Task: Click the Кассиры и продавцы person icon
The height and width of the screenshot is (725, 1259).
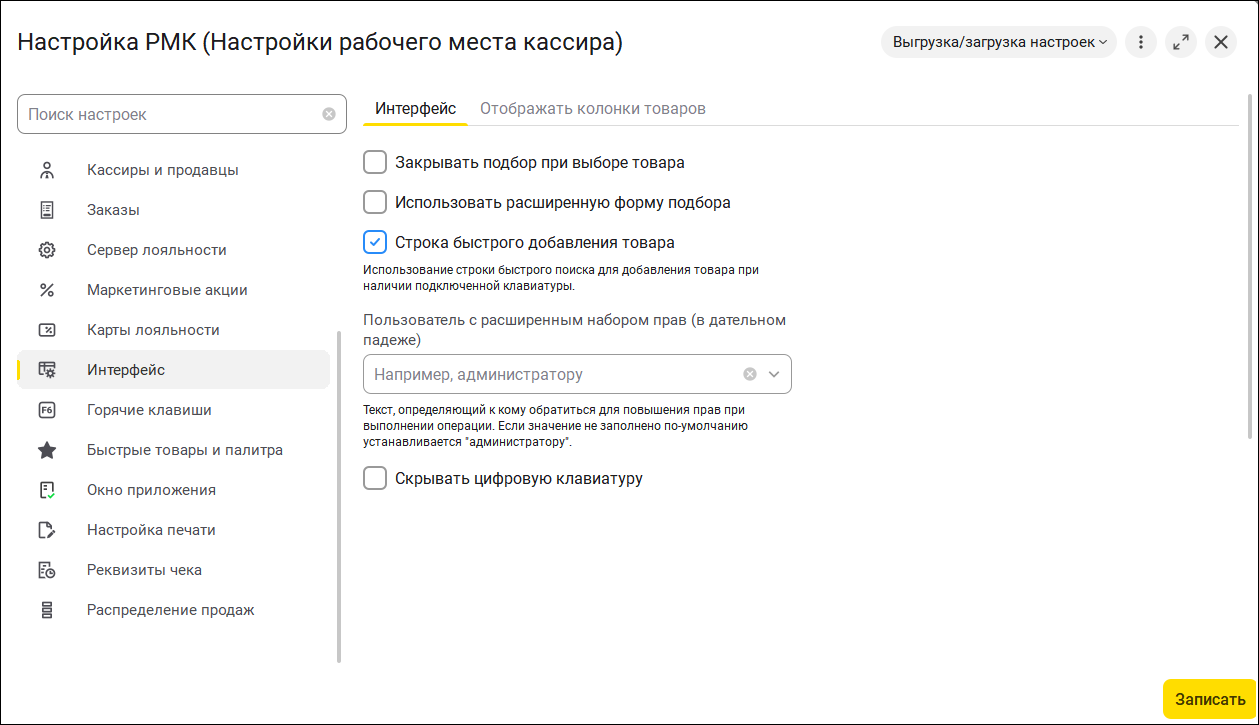Action: (x=47, y=170)
